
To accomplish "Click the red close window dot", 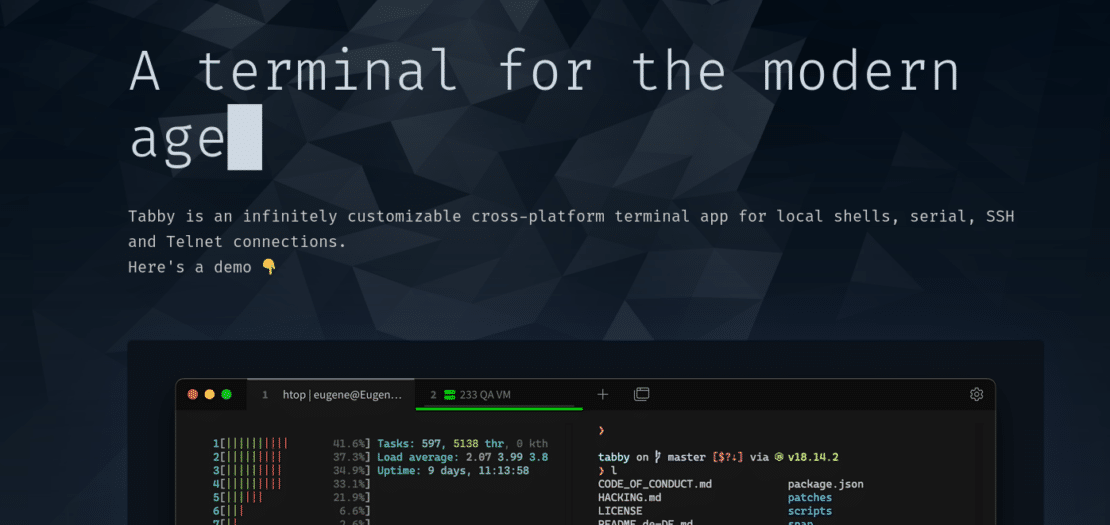I will click(193, 395).
